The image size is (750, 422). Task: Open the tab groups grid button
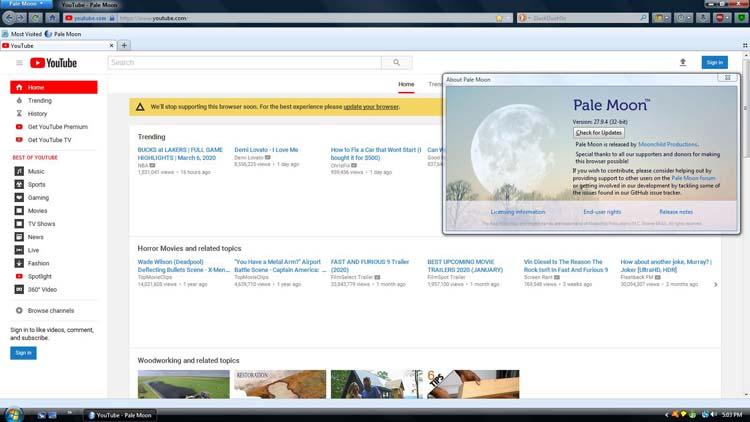click(745, 45)
